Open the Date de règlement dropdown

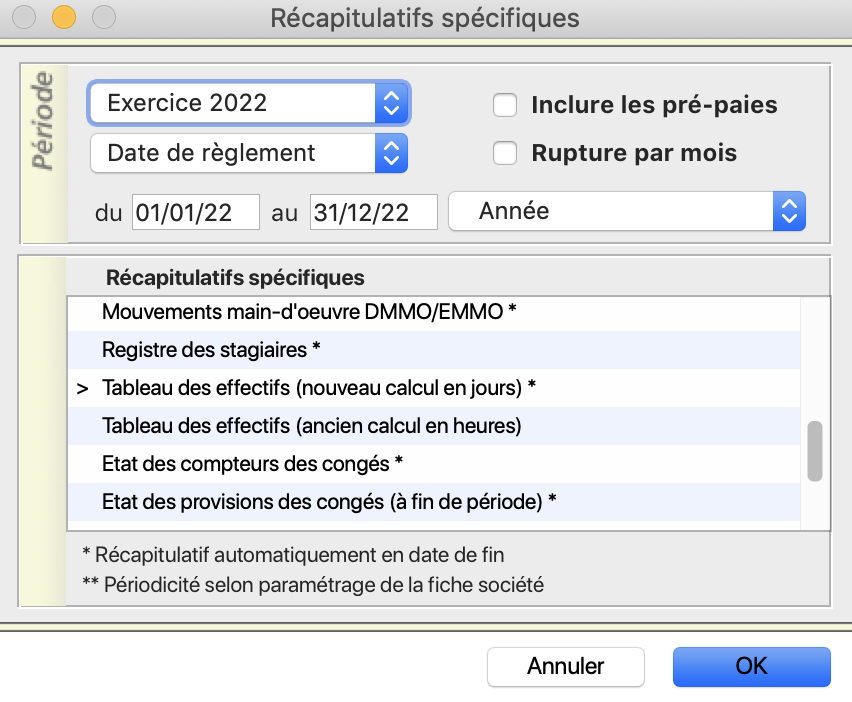[x=249, y=153]
